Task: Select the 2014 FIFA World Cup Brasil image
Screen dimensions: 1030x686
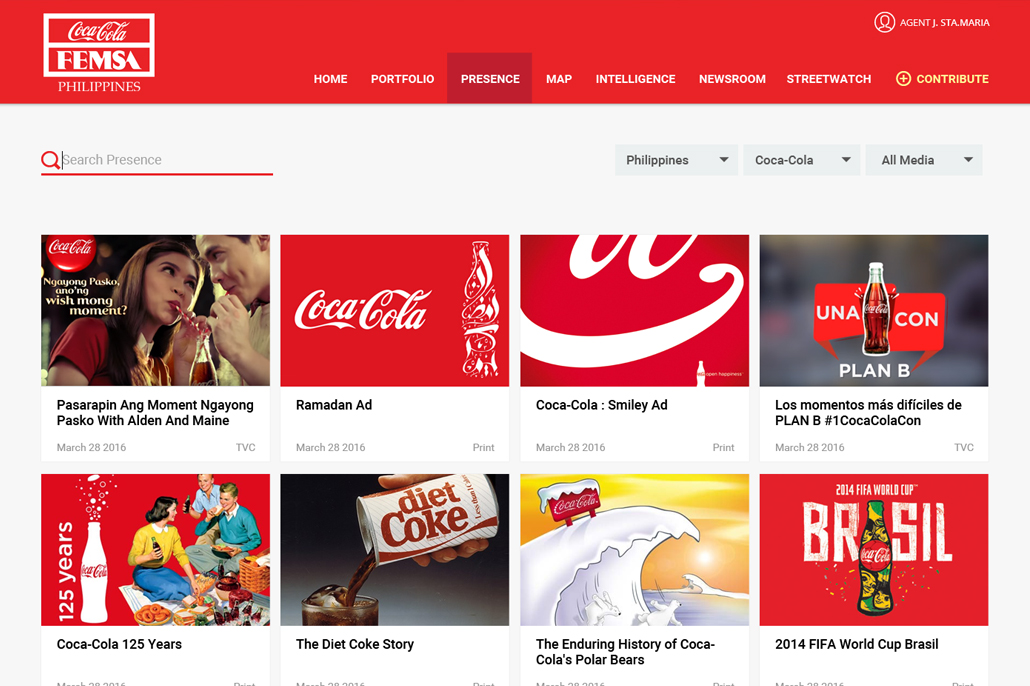Action: point(873,549)
